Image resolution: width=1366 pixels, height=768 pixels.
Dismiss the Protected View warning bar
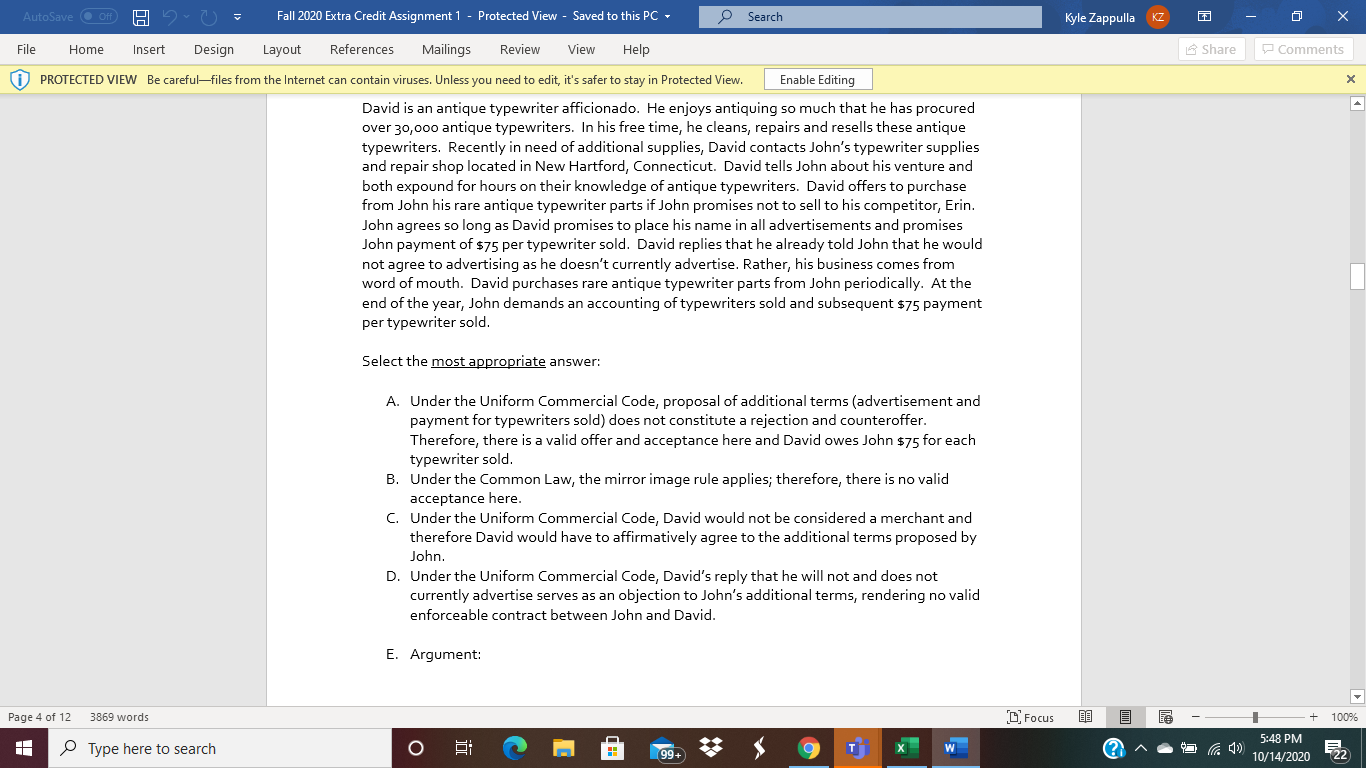point(1350,79)
